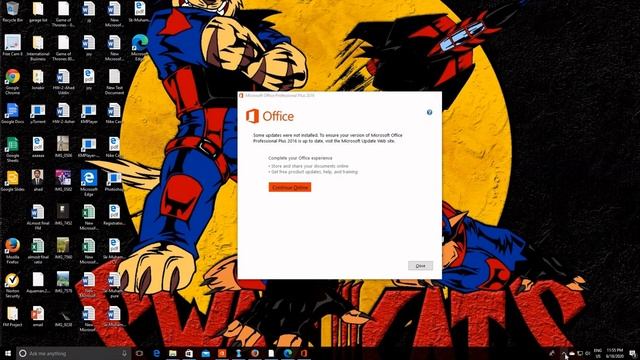Viewport: 640px width, 360px height.
Task: Click the Cortana microphone icon
Action: (124, 353)
